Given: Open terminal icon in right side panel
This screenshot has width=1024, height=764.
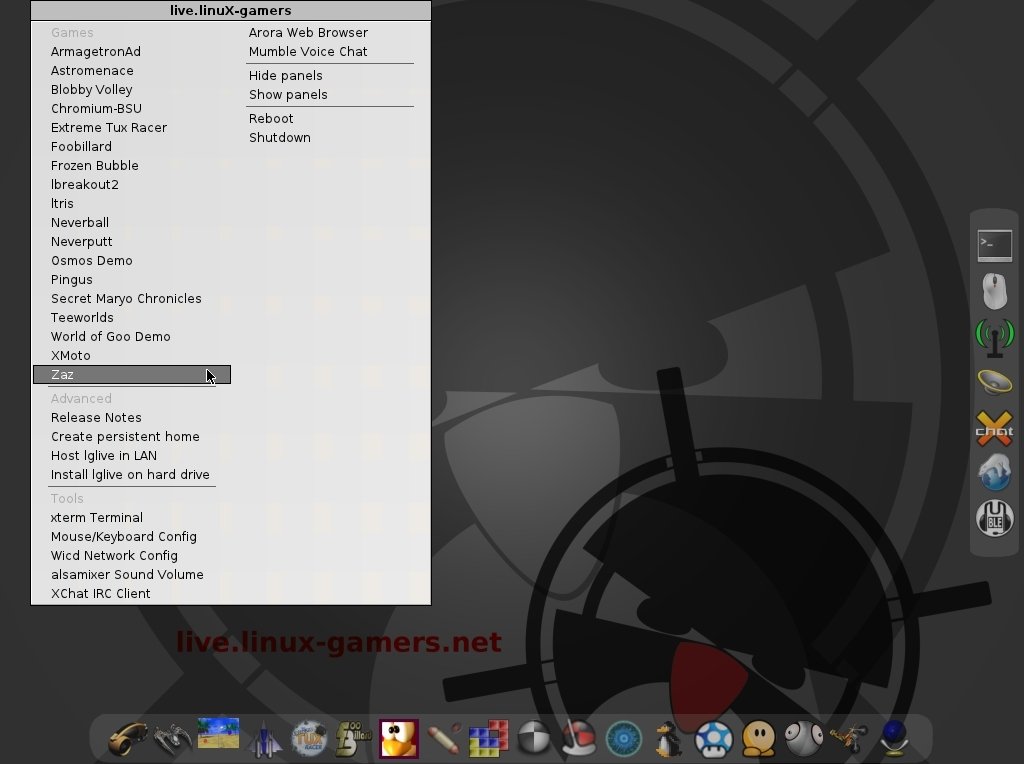Looking at the screenshot, I should (995, 246).
